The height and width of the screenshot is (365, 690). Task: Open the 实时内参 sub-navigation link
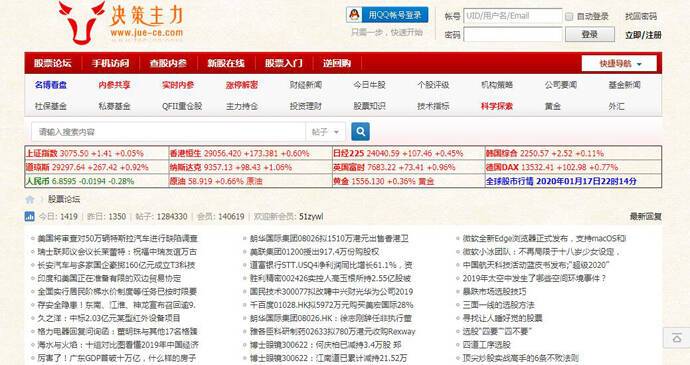click(x=178, y=85)
